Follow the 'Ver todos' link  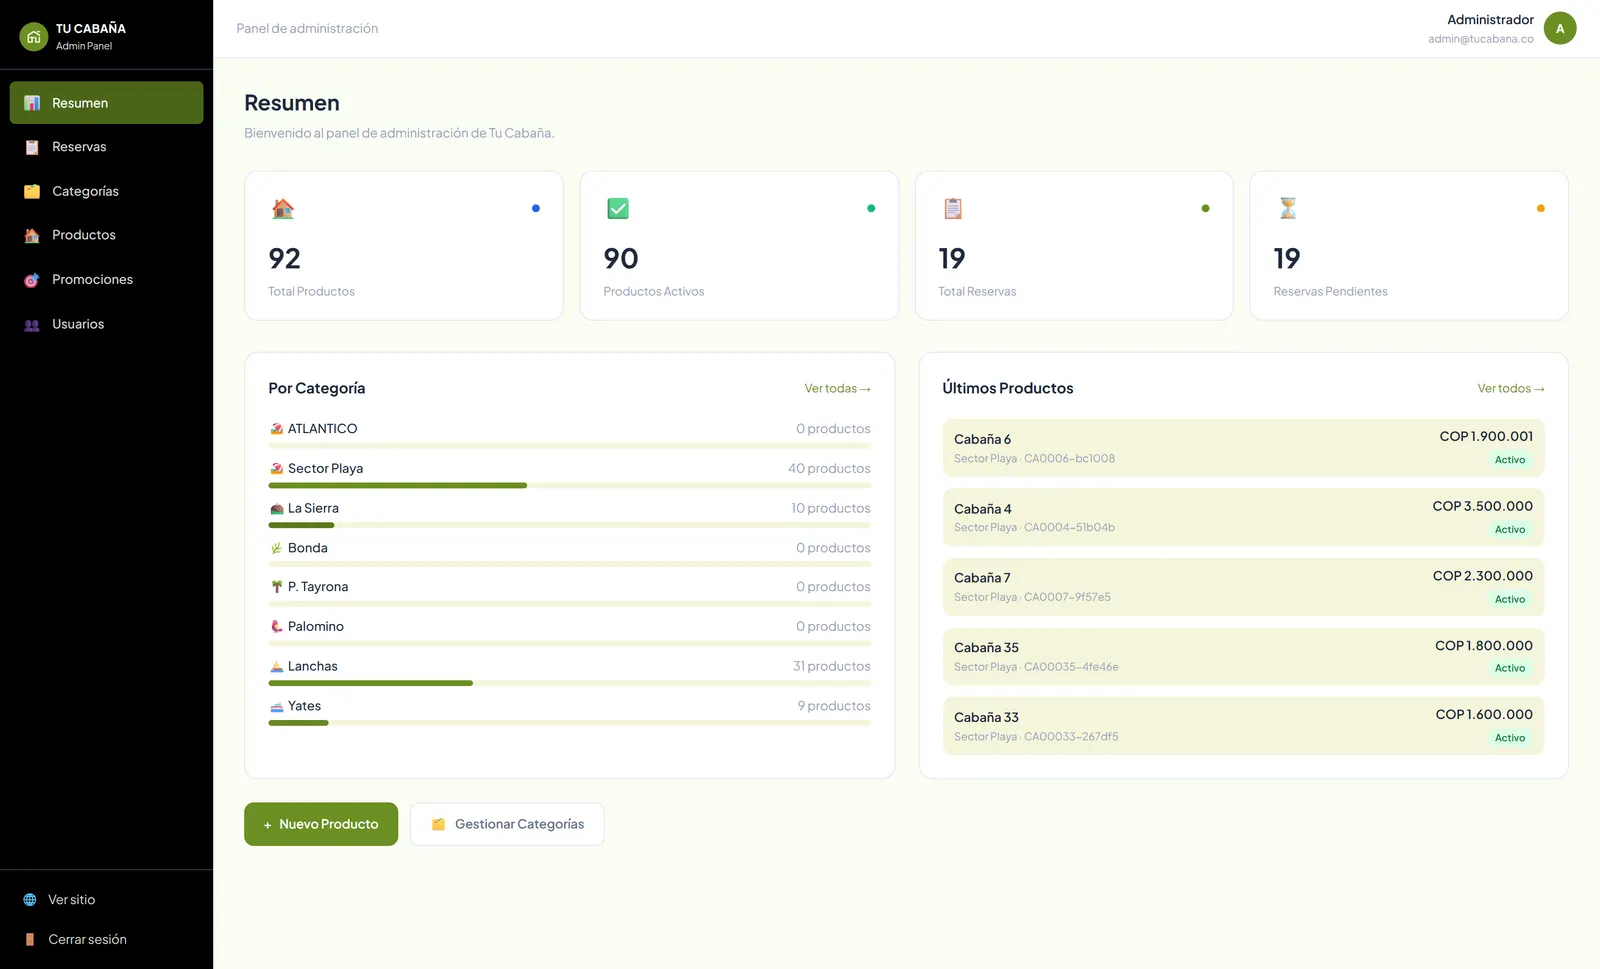1511,389
